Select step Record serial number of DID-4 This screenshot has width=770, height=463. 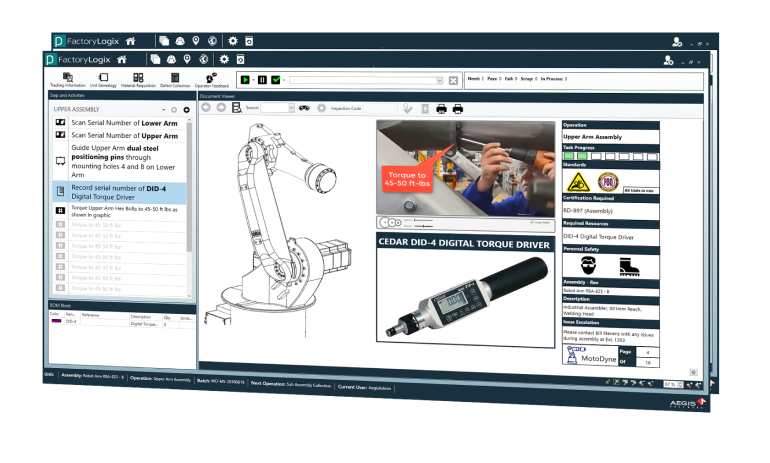click(x=119, y=192)
